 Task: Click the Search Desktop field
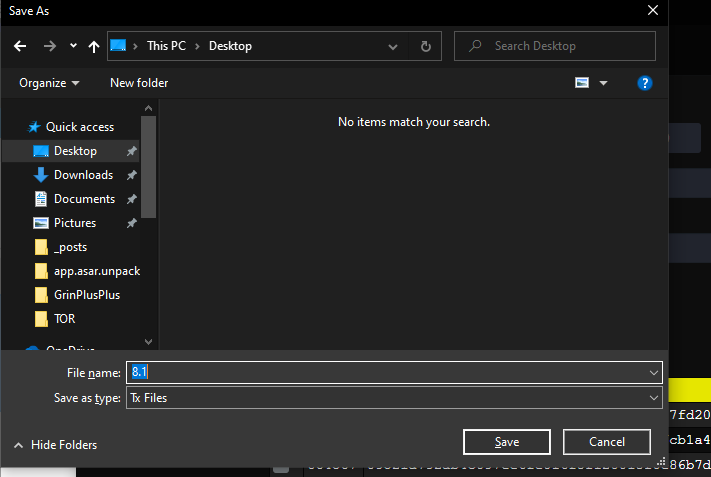pyautogui.click(x=555, y=46)
